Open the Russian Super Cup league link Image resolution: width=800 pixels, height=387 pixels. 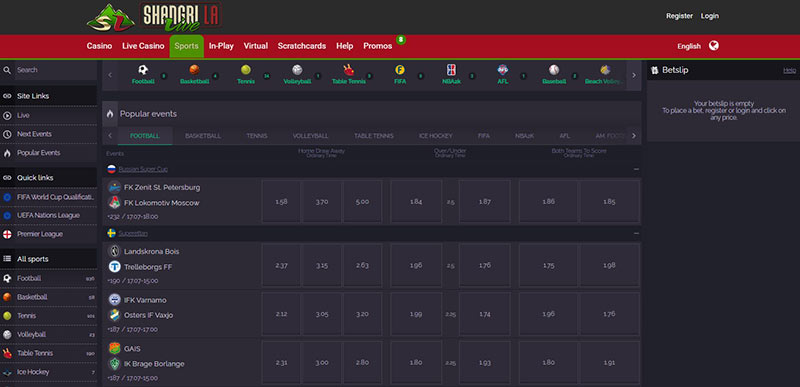tap(143, 169)
